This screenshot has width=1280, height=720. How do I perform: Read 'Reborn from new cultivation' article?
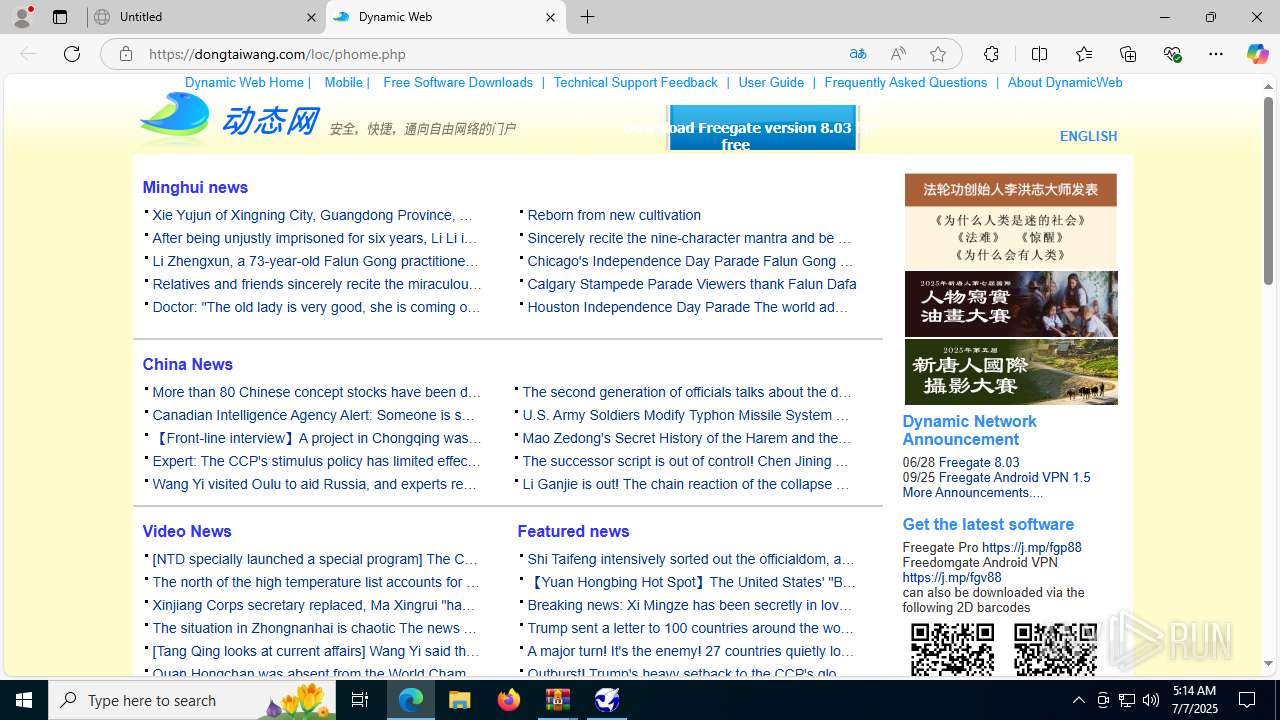[614, 215]
